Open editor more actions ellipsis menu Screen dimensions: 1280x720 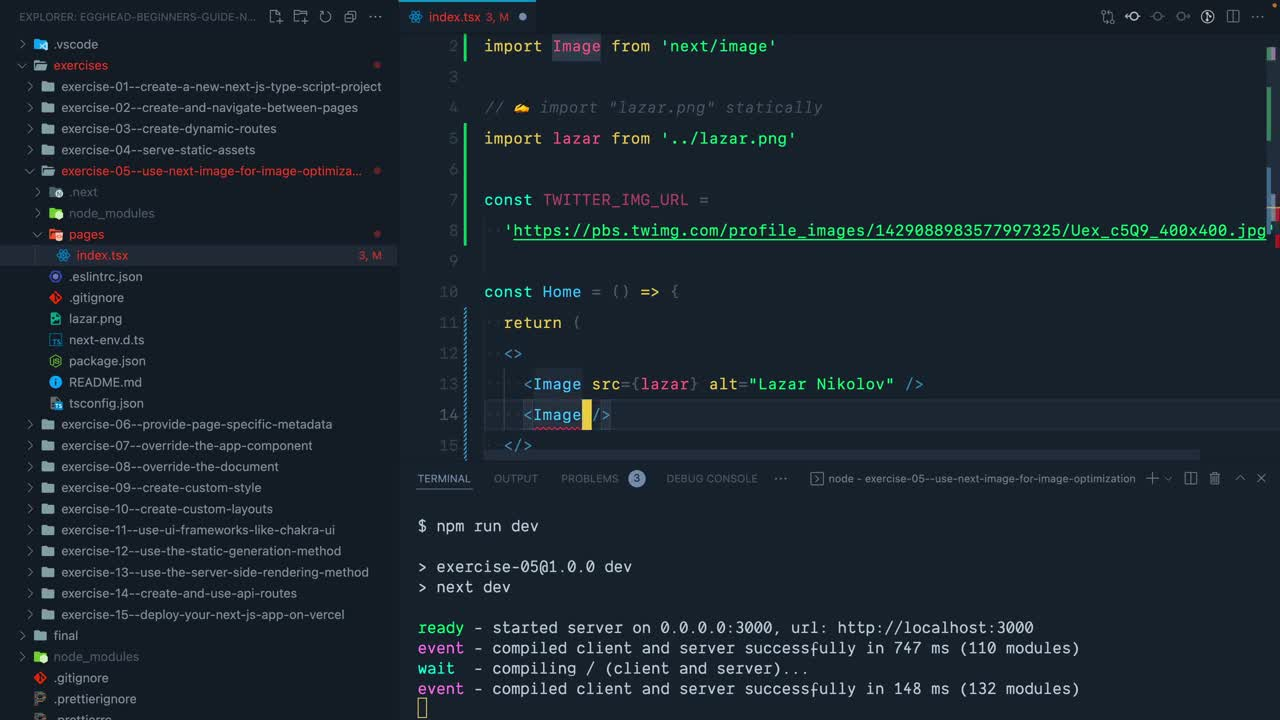(1258, 17)
